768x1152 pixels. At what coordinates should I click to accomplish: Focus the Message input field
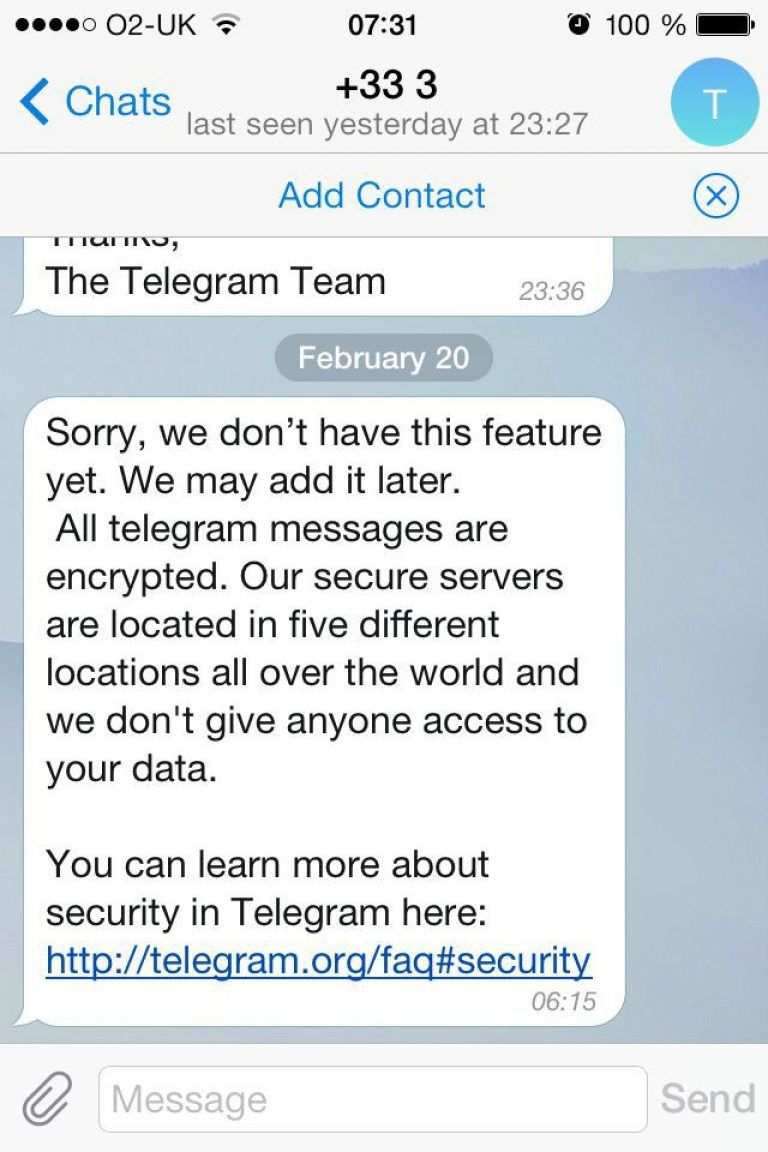(x=372, y=1099)
